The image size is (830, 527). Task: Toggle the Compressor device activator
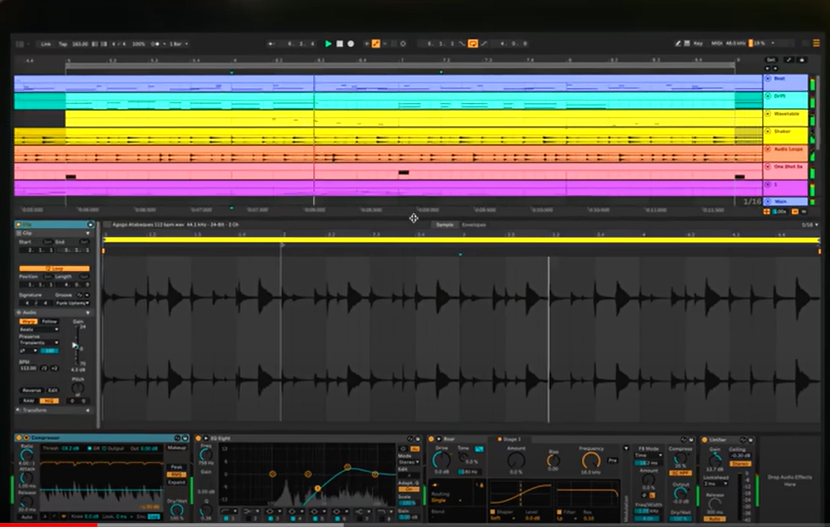click(x=19, y=438)
